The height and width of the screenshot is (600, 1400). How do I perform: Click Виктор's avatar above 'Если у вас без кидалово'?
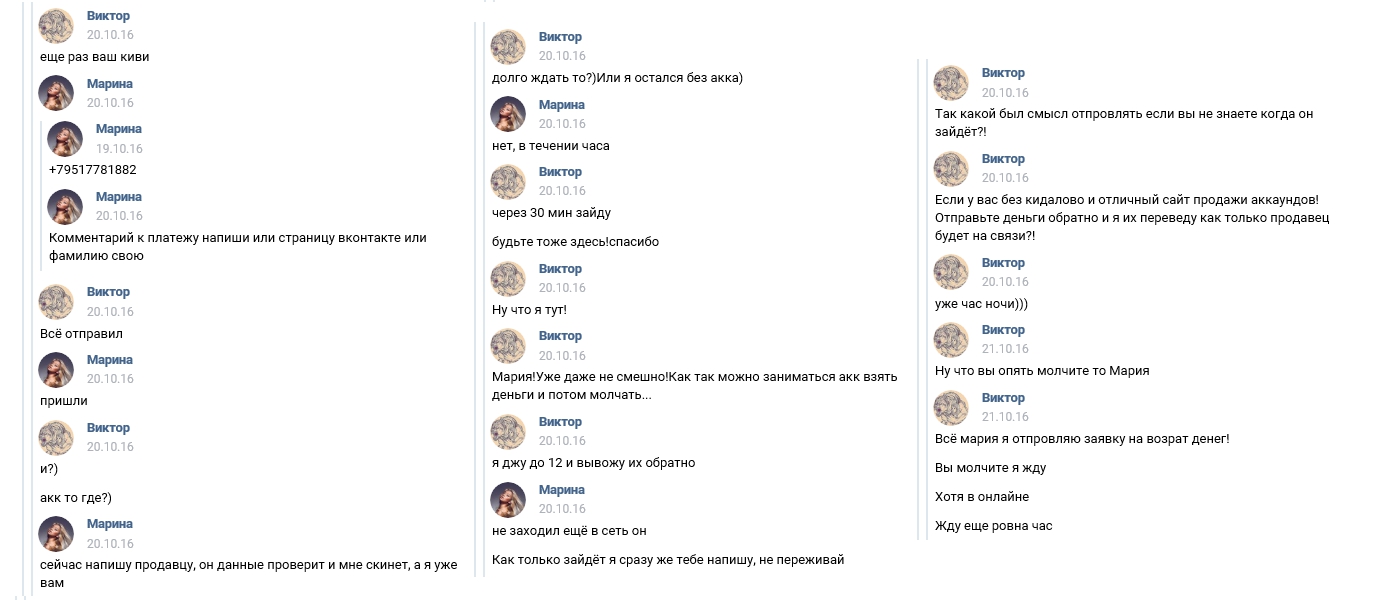tap(951, 168)
